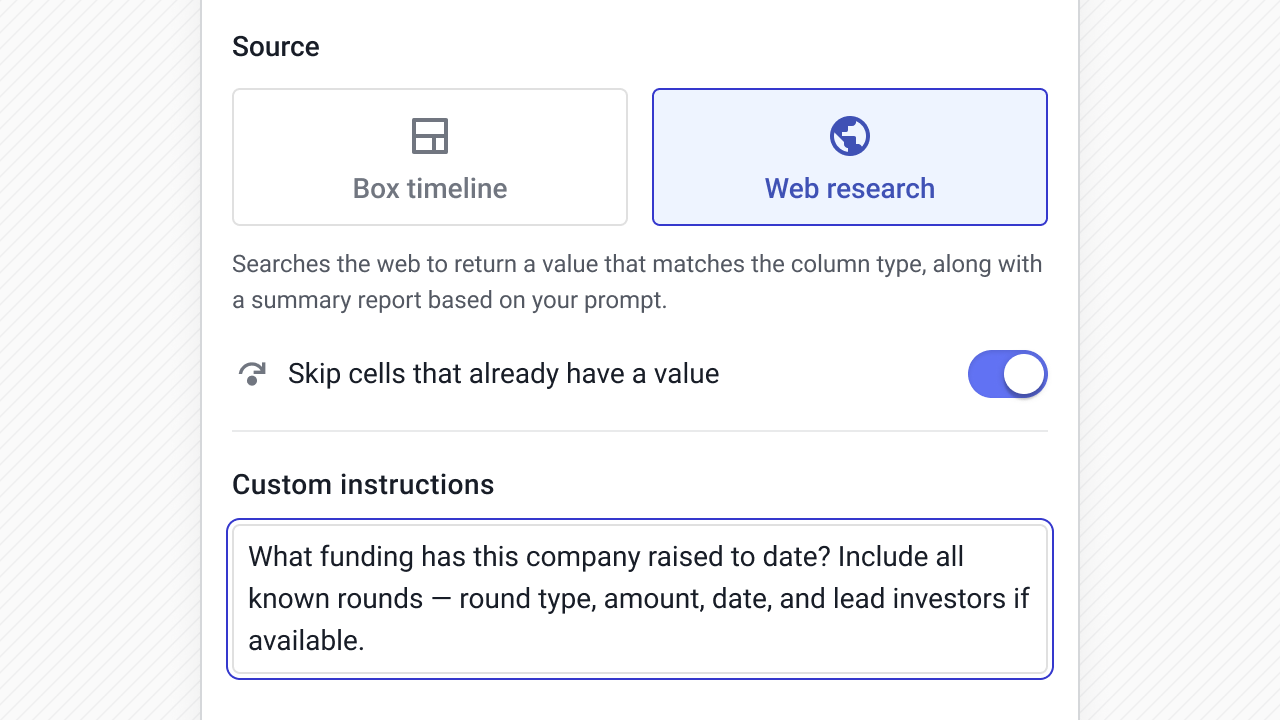Image resolution: width=1280 pixels, height=720 pixels.
Task: Click inside the Custom instructions text box
Action: [640, 598]
